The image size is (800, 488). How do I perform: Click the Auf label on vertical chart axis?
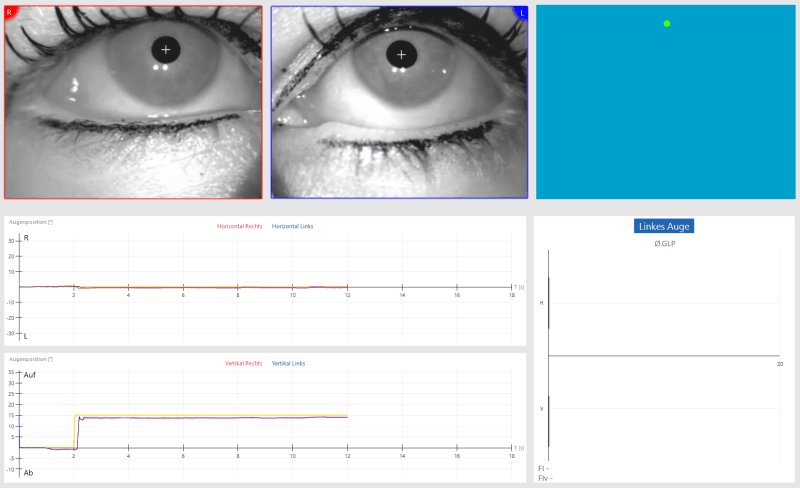[x=29, y=374]
